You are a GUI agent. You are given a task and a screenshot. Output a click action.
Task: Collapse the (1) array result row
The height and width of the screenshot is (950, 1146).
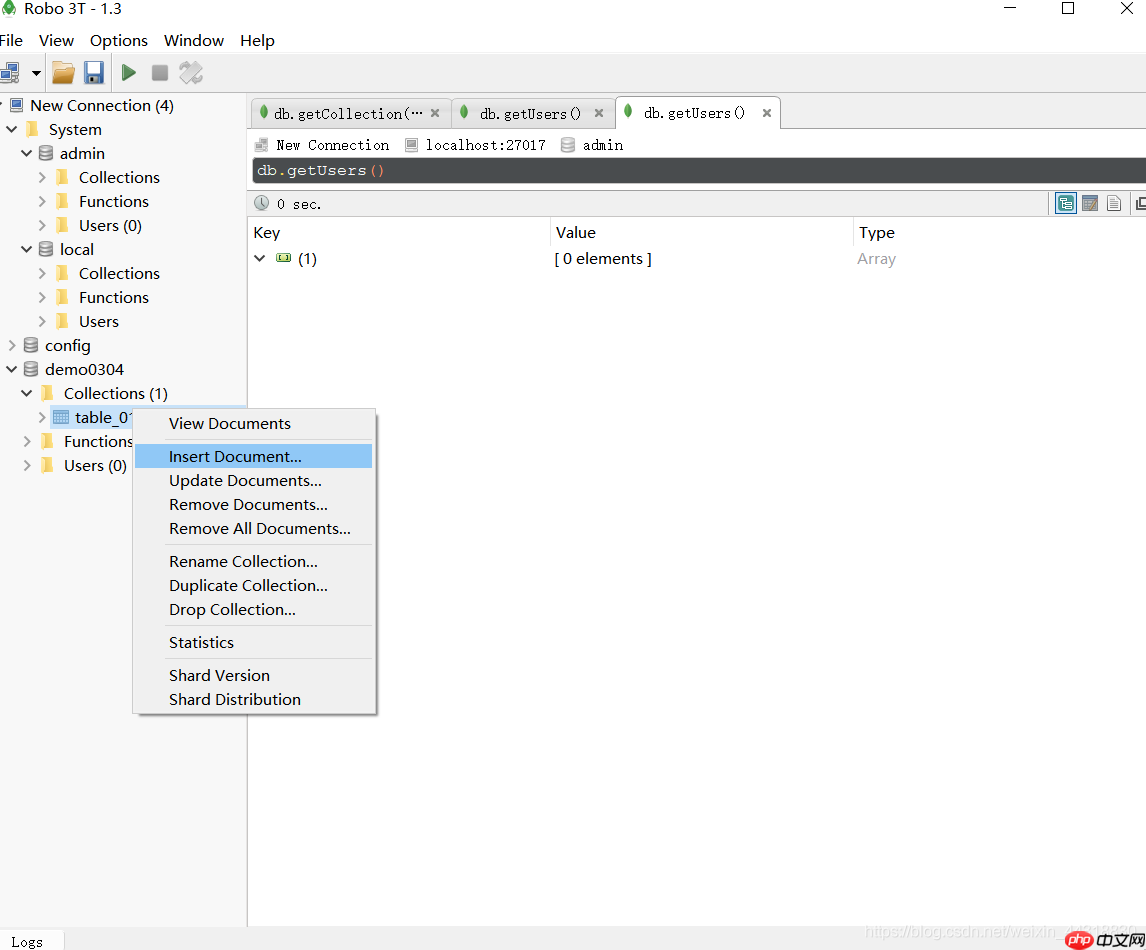click(260, 259)
